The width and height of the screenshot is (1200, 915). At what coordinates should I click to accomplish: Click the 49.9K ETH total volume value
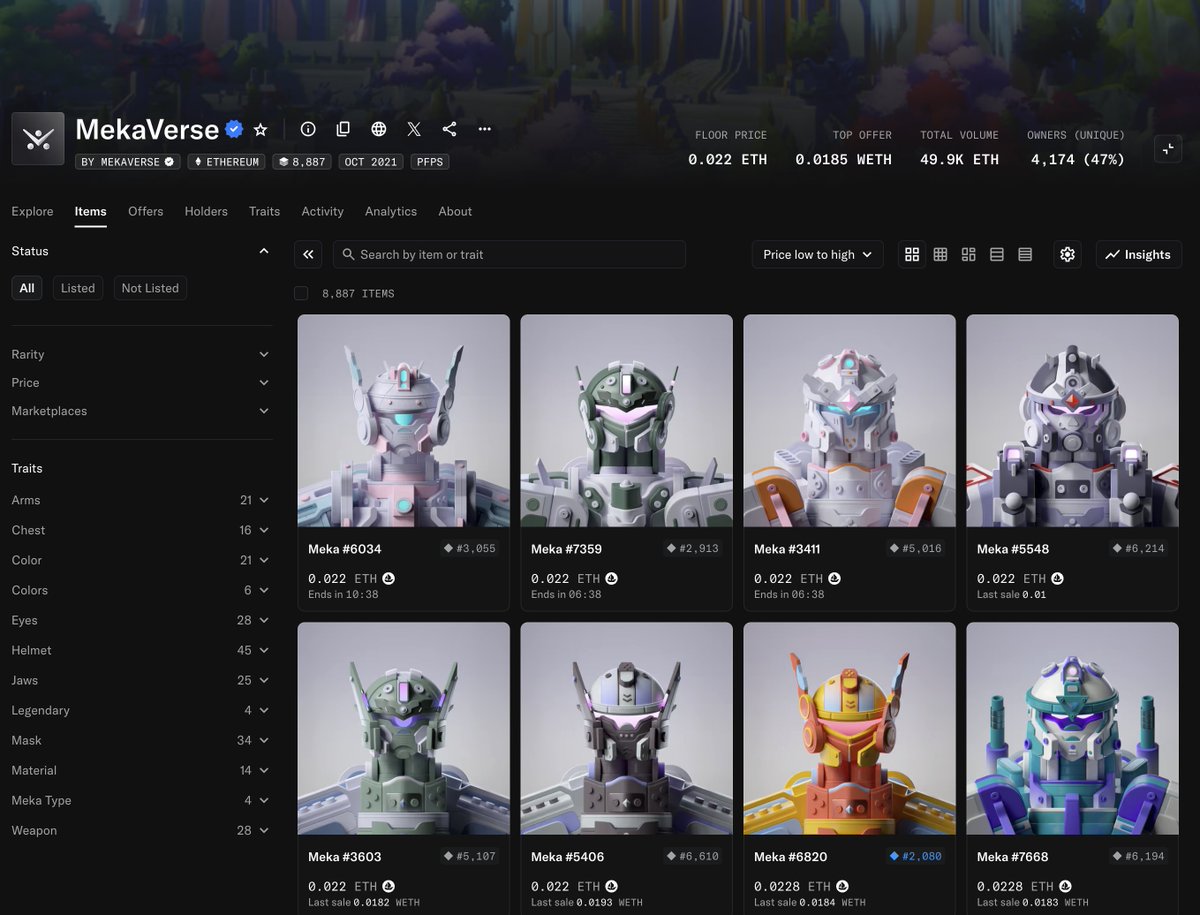(x=960, y=160)
